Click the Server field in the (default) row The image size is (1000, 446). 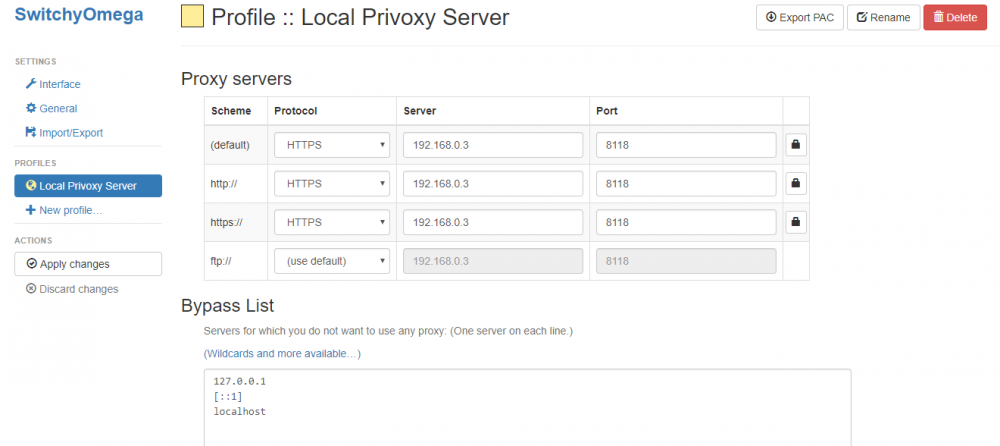(493, 145)
